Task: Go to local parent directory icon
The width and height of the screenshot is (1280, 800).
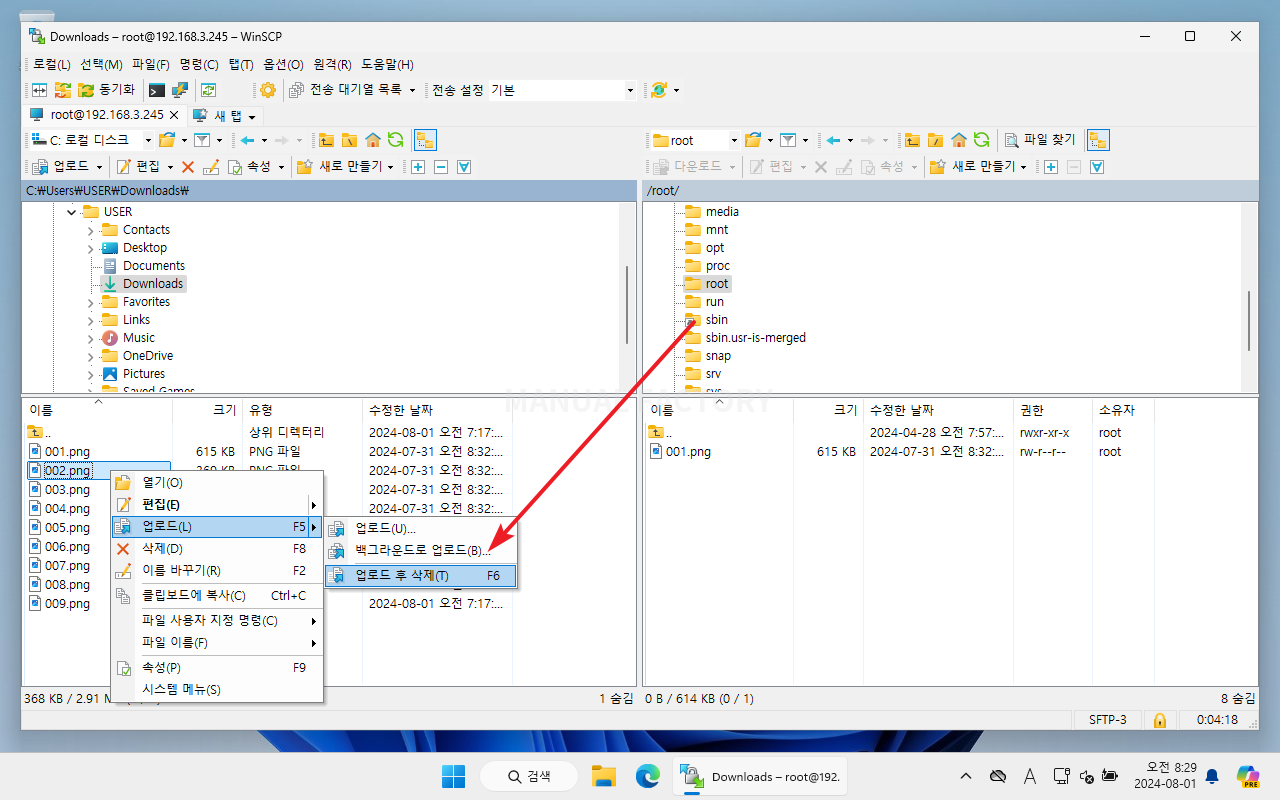Action: (x=326, y=140)
